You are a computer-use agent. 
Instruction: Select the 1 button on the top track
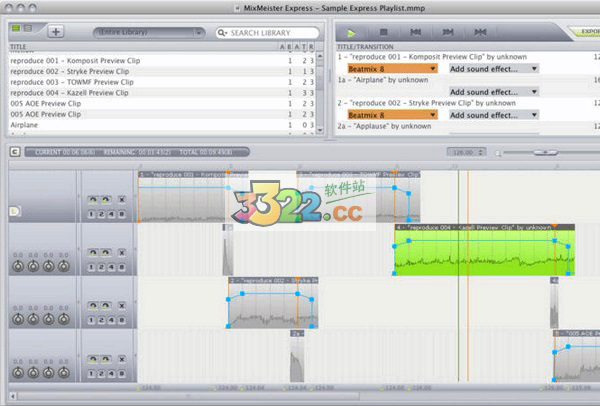click(91, 214)
